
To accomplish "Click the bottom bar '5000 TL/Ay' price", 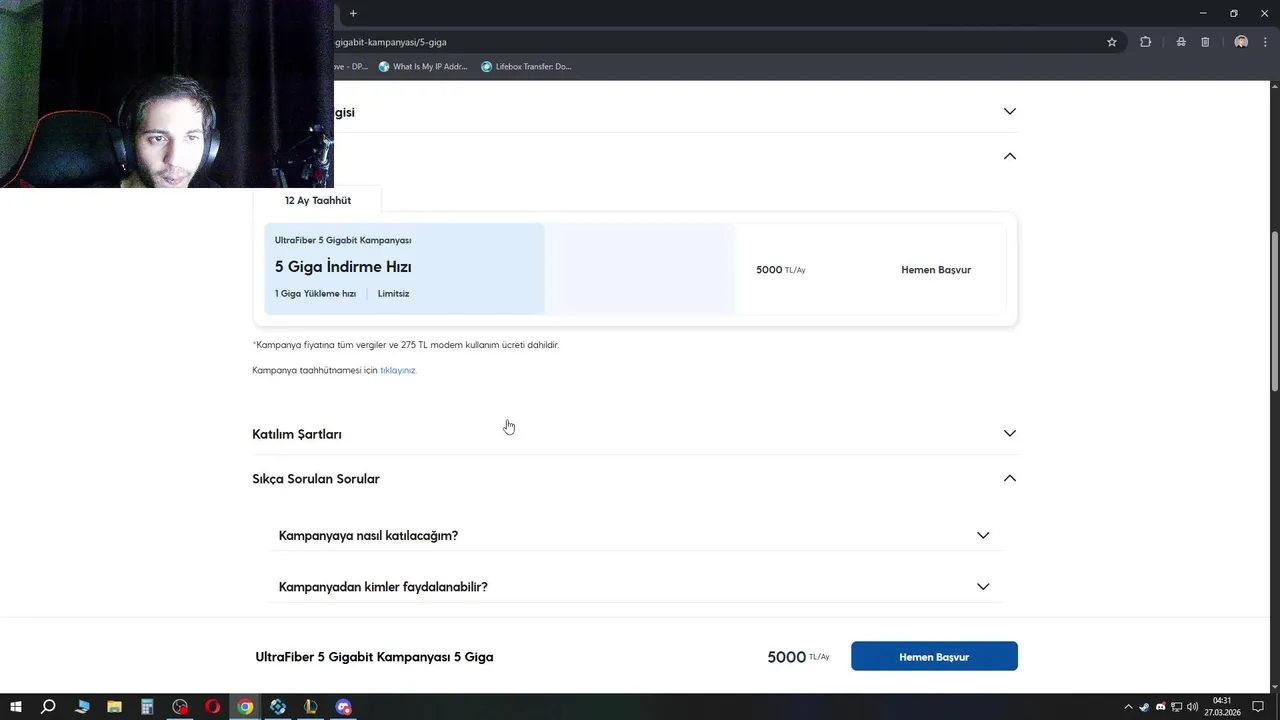I will (x=798, y=657).
